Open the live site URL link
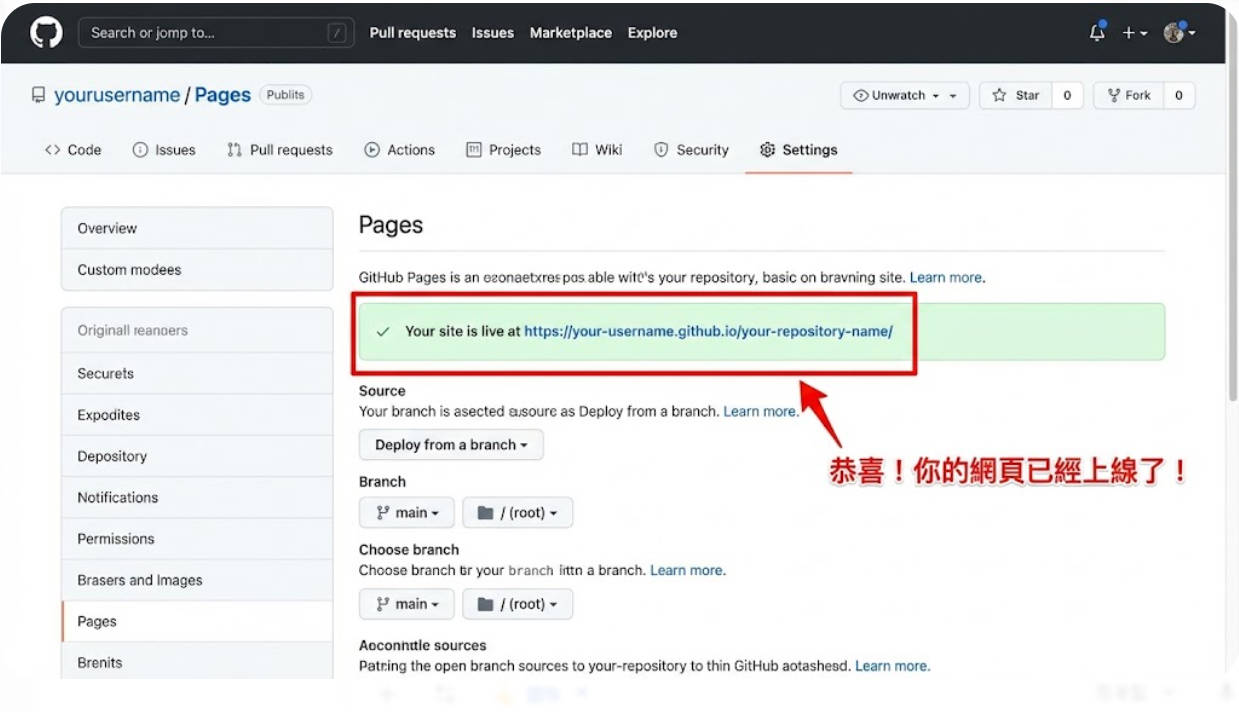 [x=707, y=331]
